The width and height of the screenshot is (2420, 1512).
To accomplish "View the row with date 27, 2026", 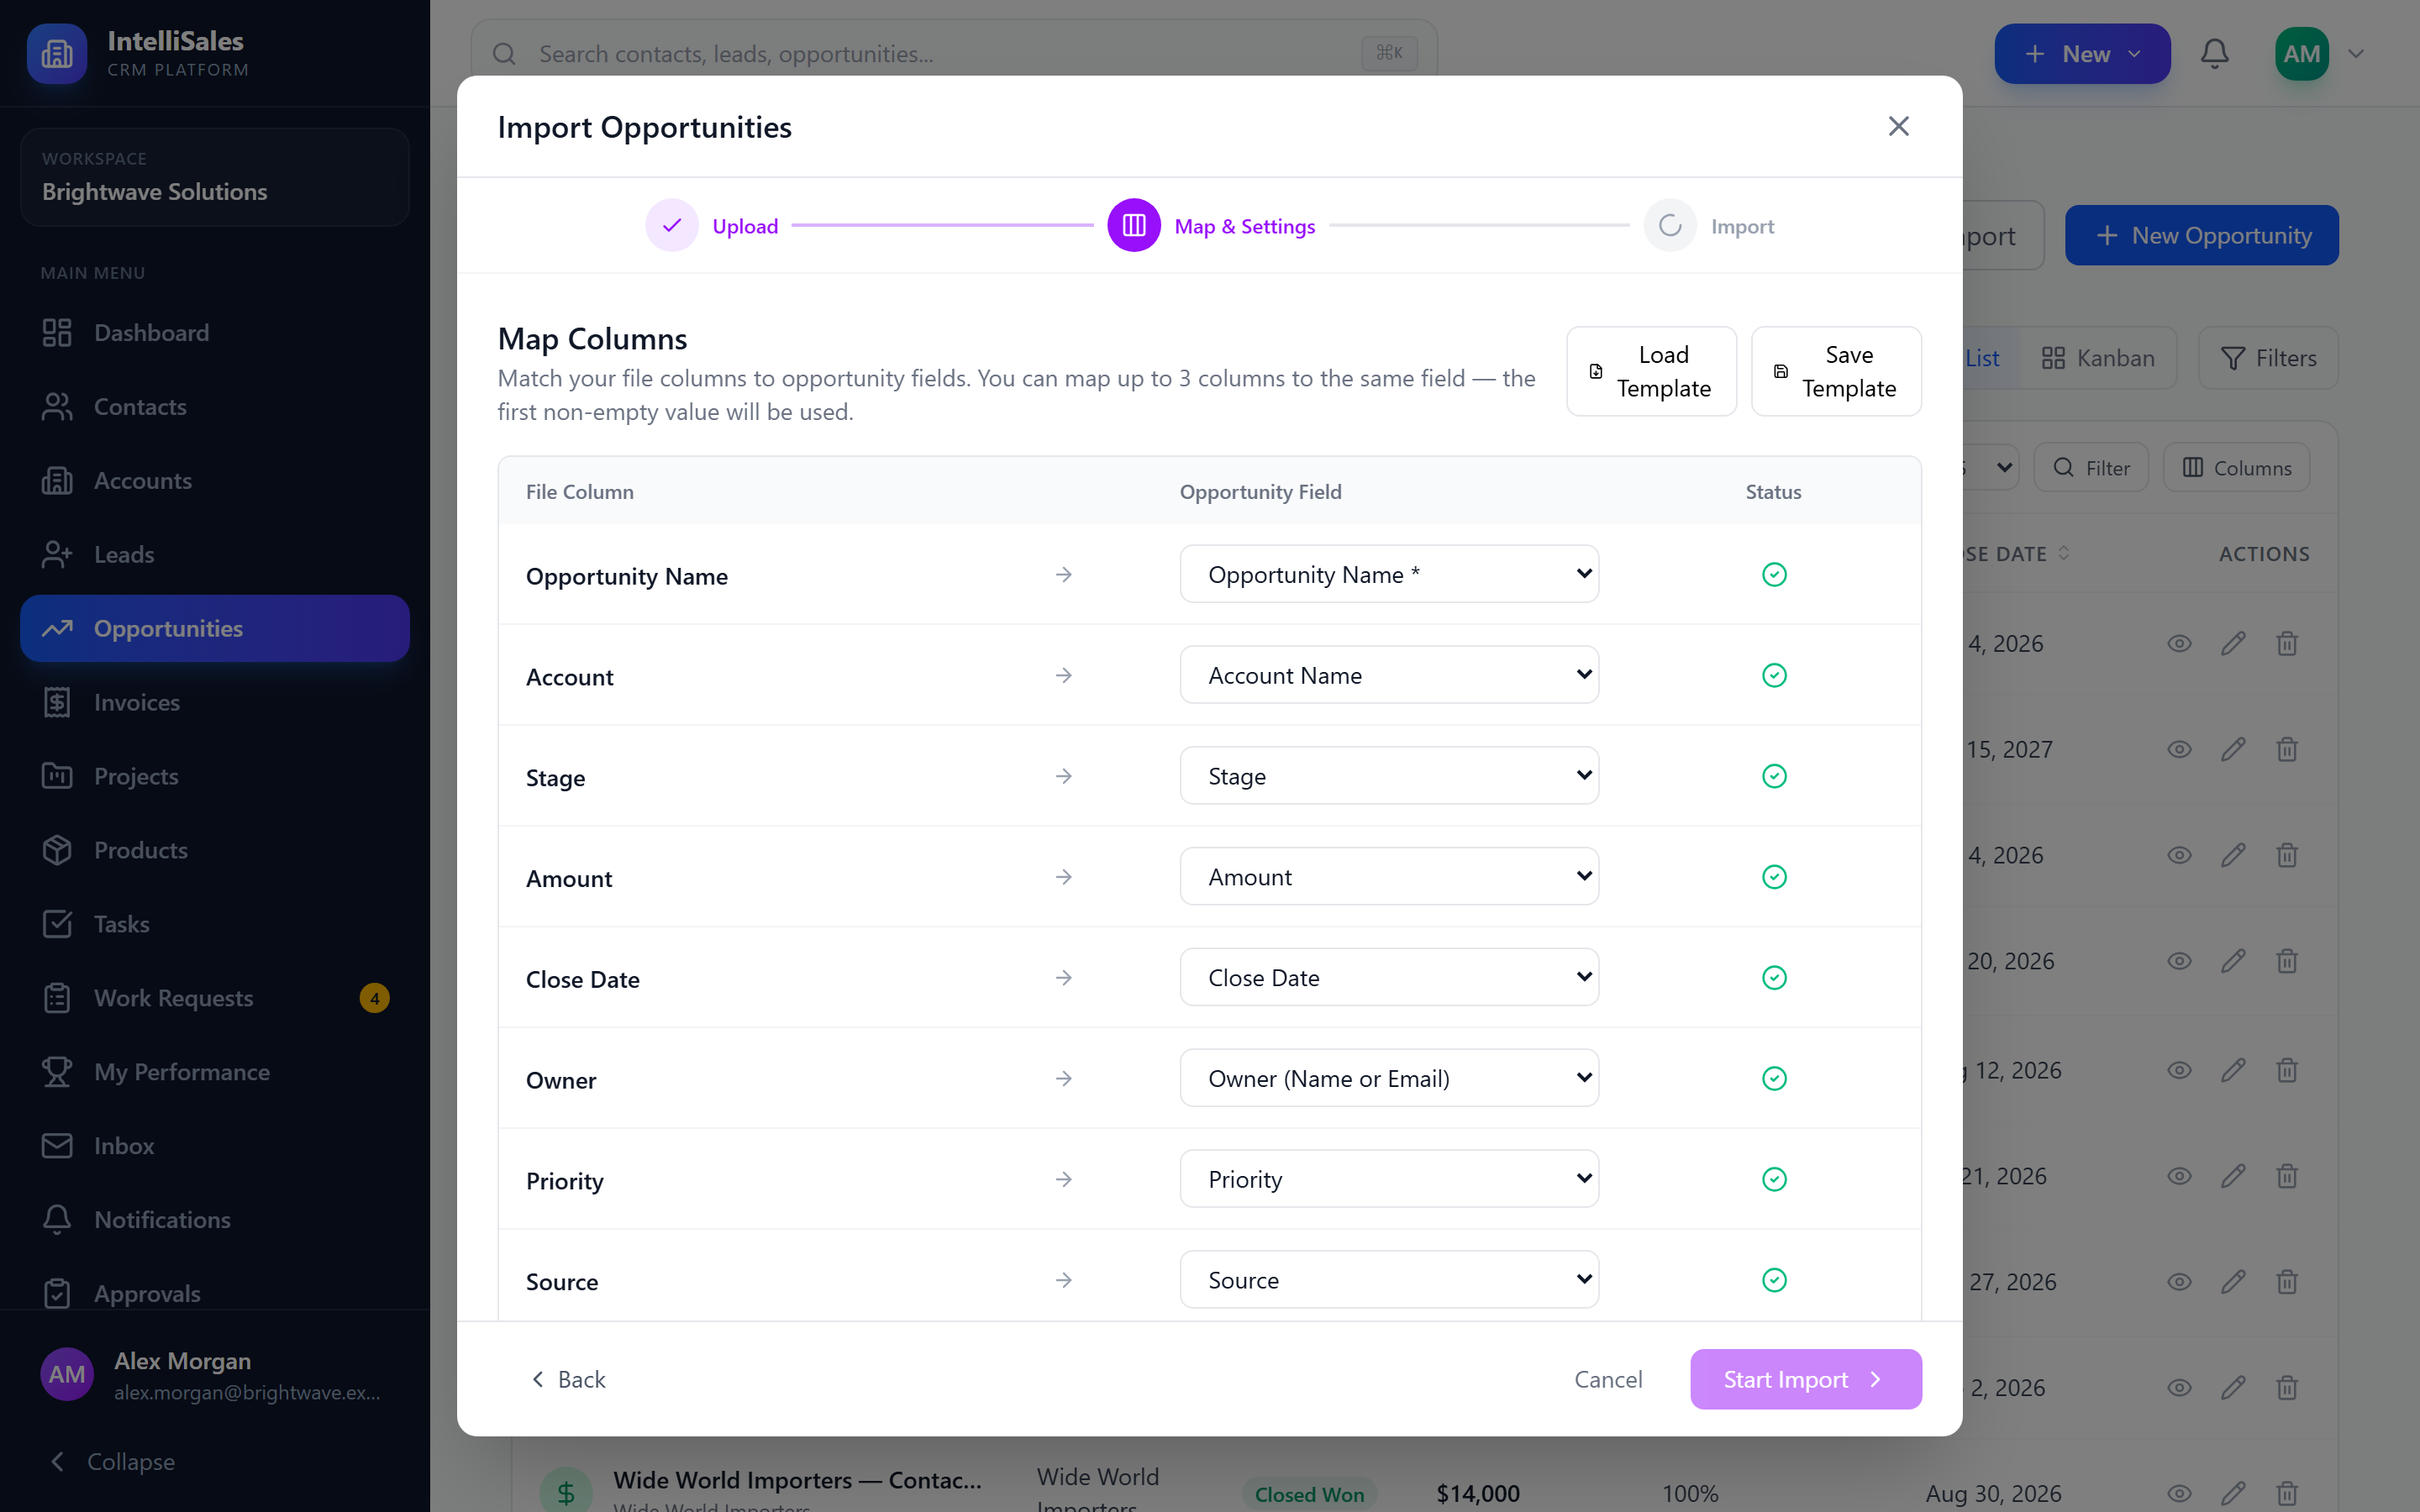I will pyautogui.click(x=2179, y=1282).
